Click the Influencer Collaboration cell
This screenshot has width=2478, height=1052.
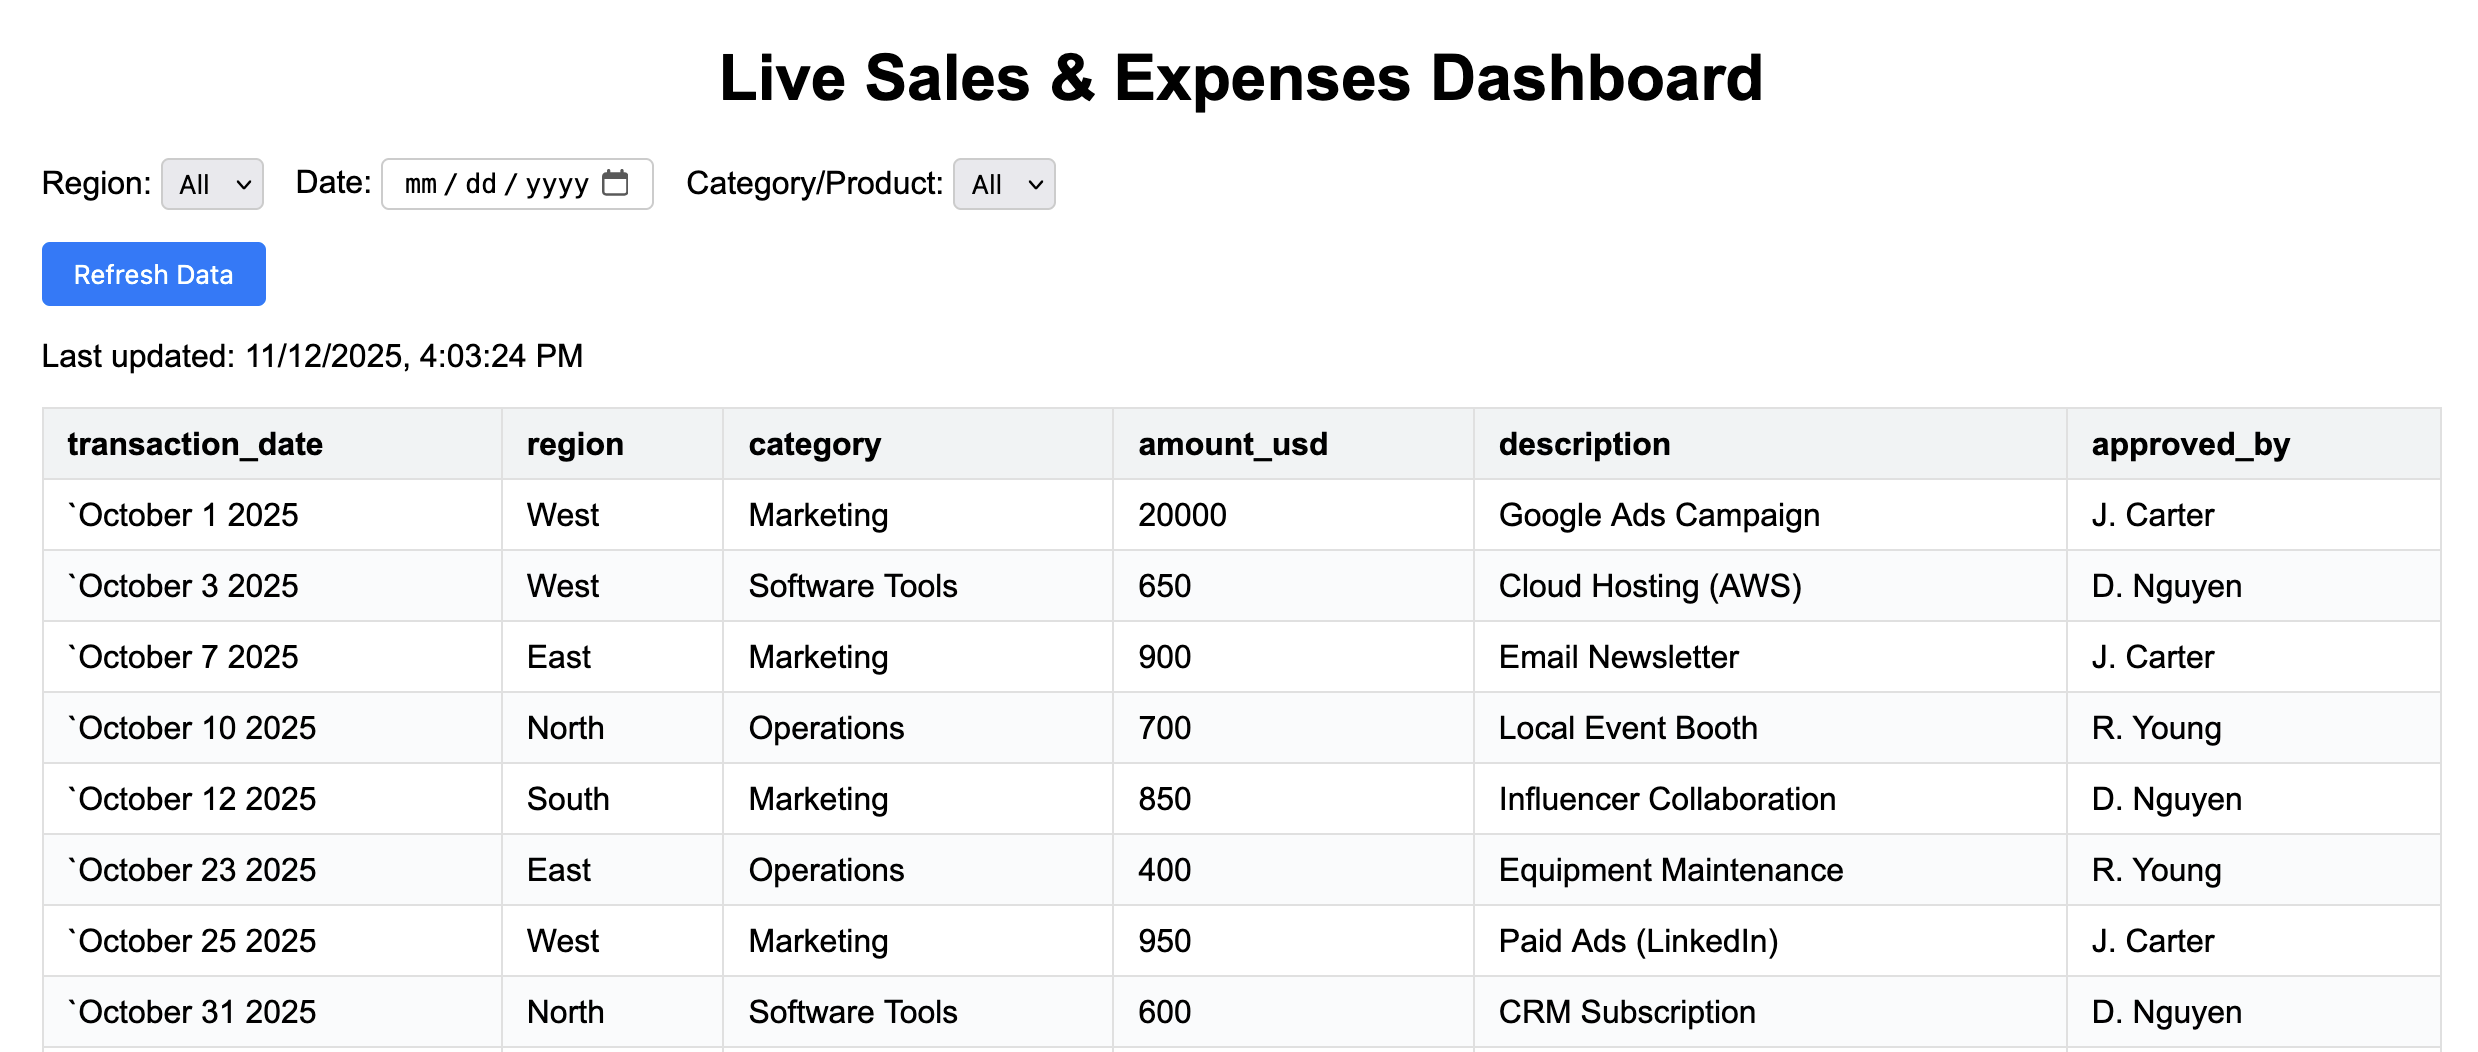[1667, 799]
